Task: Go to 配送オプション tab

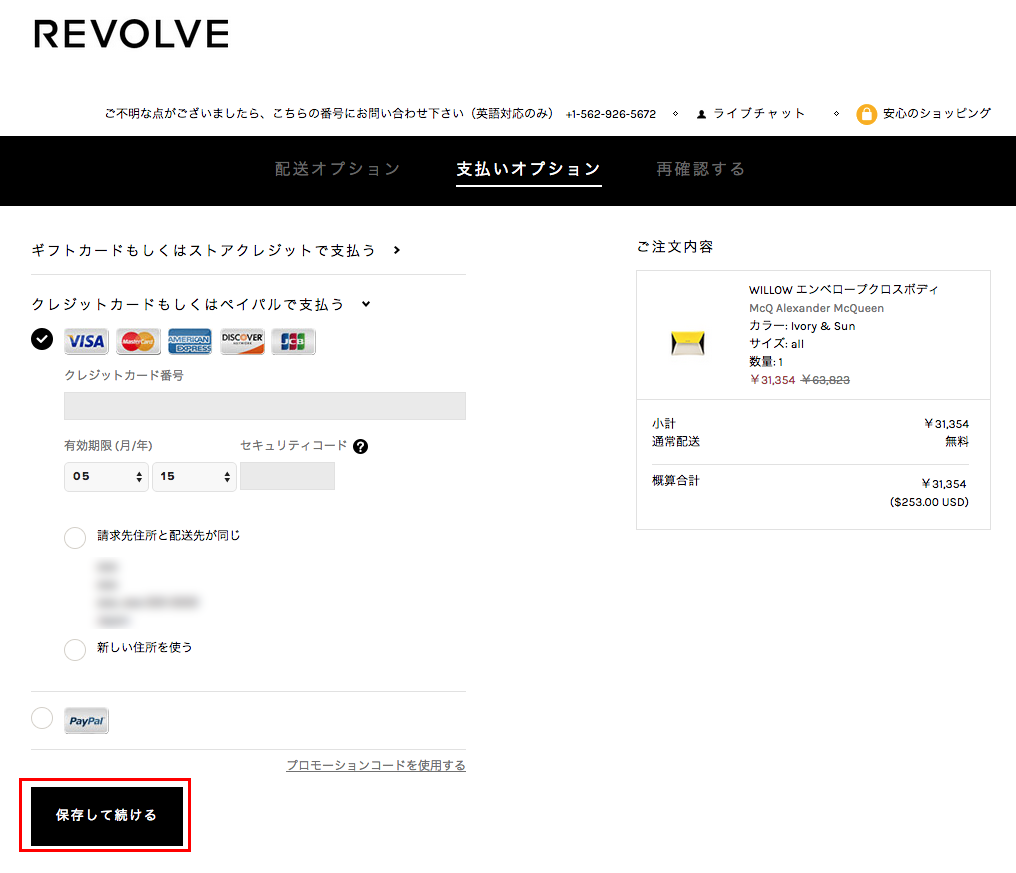Action: click(337, 169)
